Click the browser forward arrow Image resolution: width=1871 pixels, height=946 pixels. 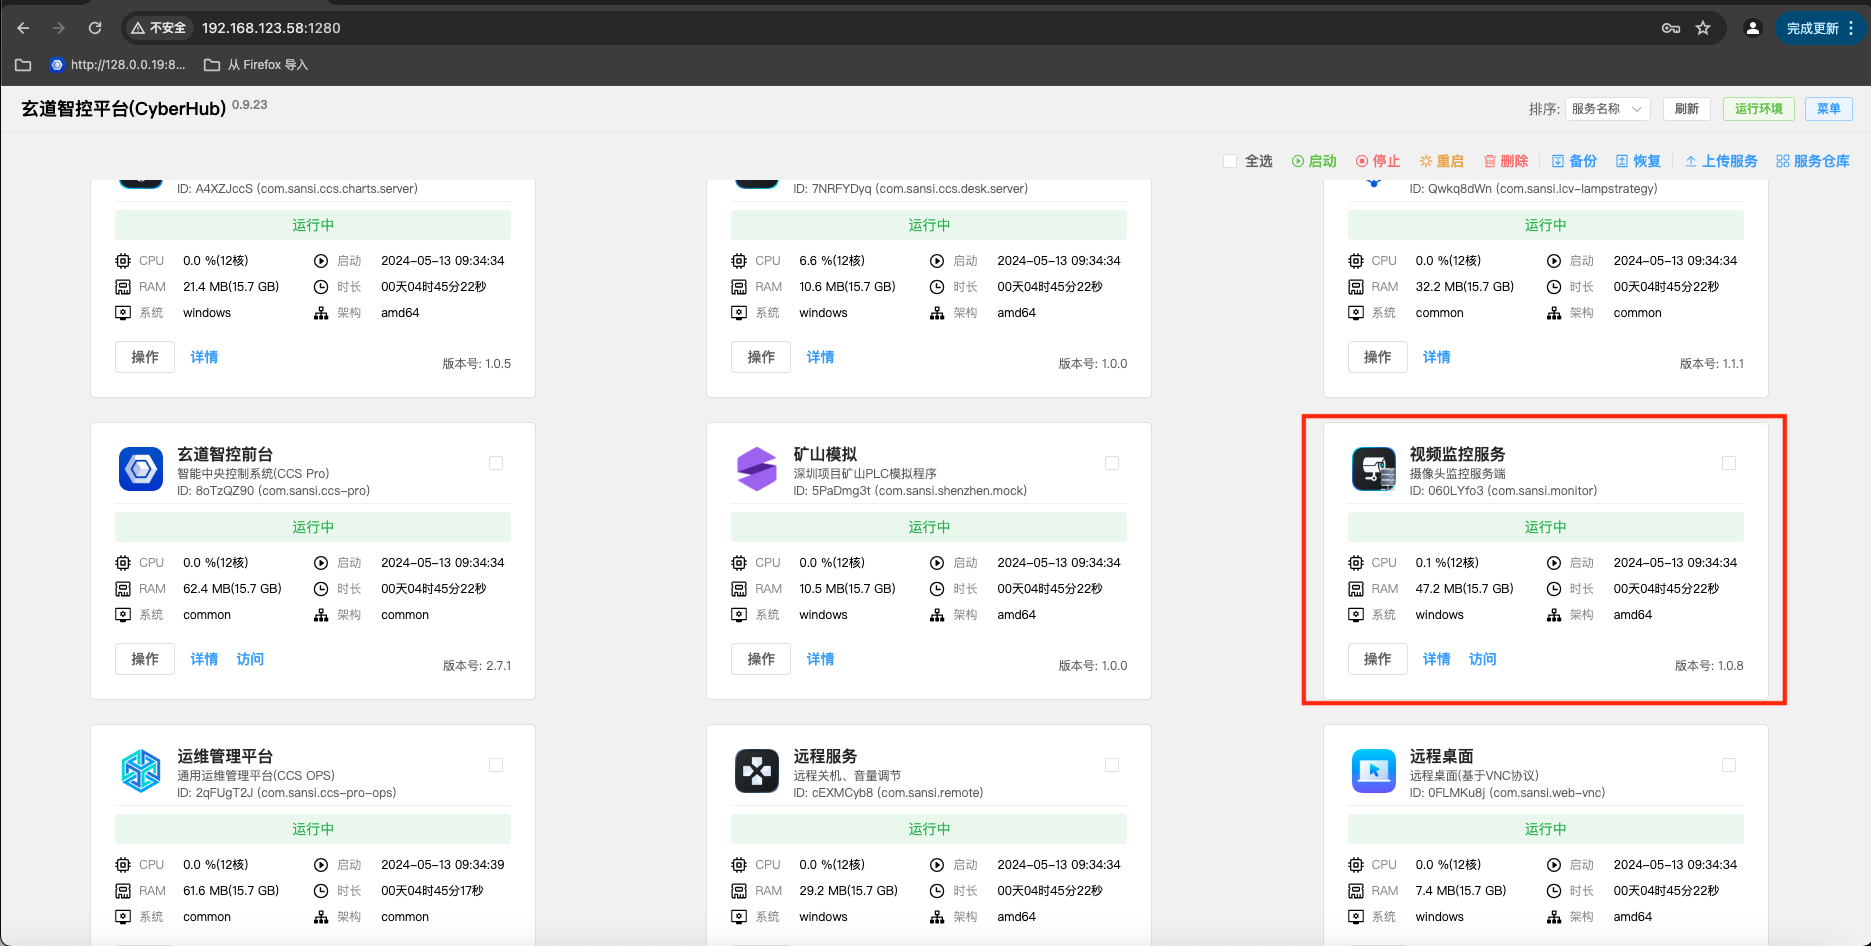click(59, 28)
